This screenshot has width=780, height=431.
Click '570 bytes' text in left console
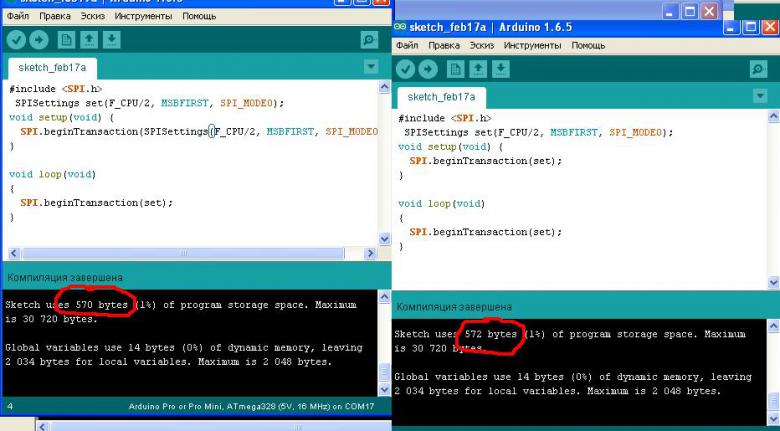pos(101,305)
